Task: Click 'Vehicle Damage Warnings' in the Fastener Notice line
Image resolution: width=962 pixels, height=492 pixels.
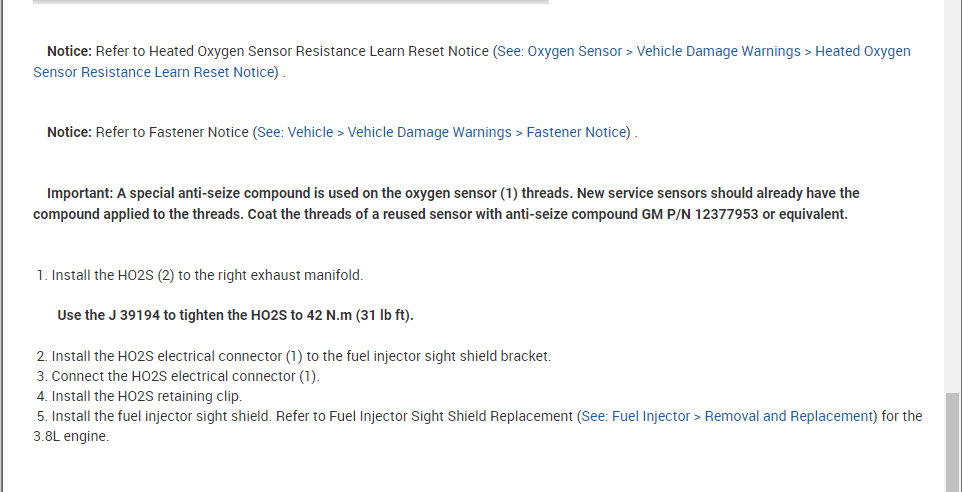Action: point(429,132)
